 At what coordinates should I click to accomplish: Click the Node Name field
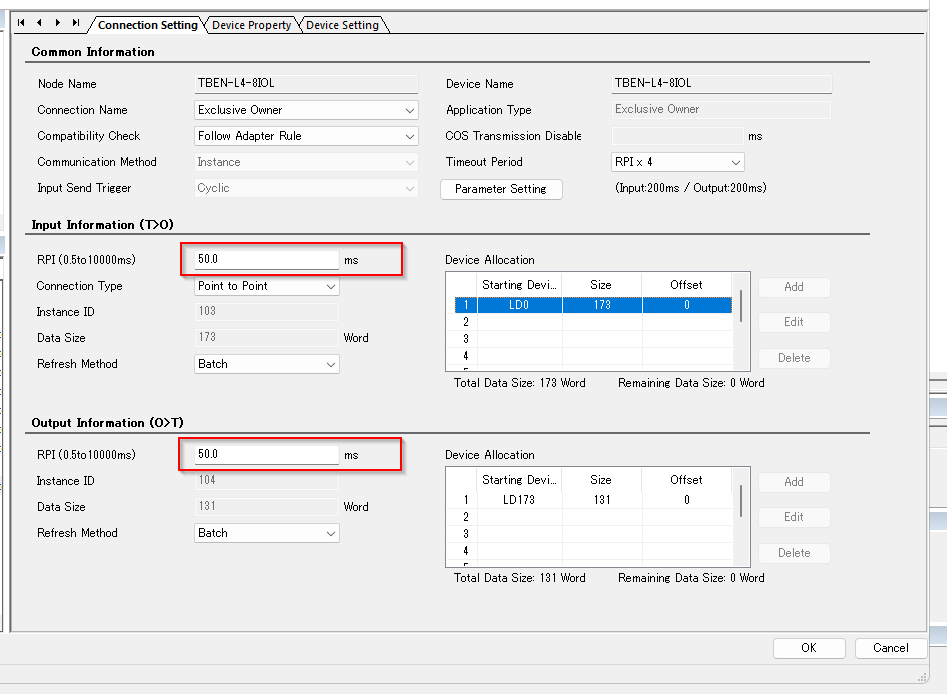pos(306,83)
